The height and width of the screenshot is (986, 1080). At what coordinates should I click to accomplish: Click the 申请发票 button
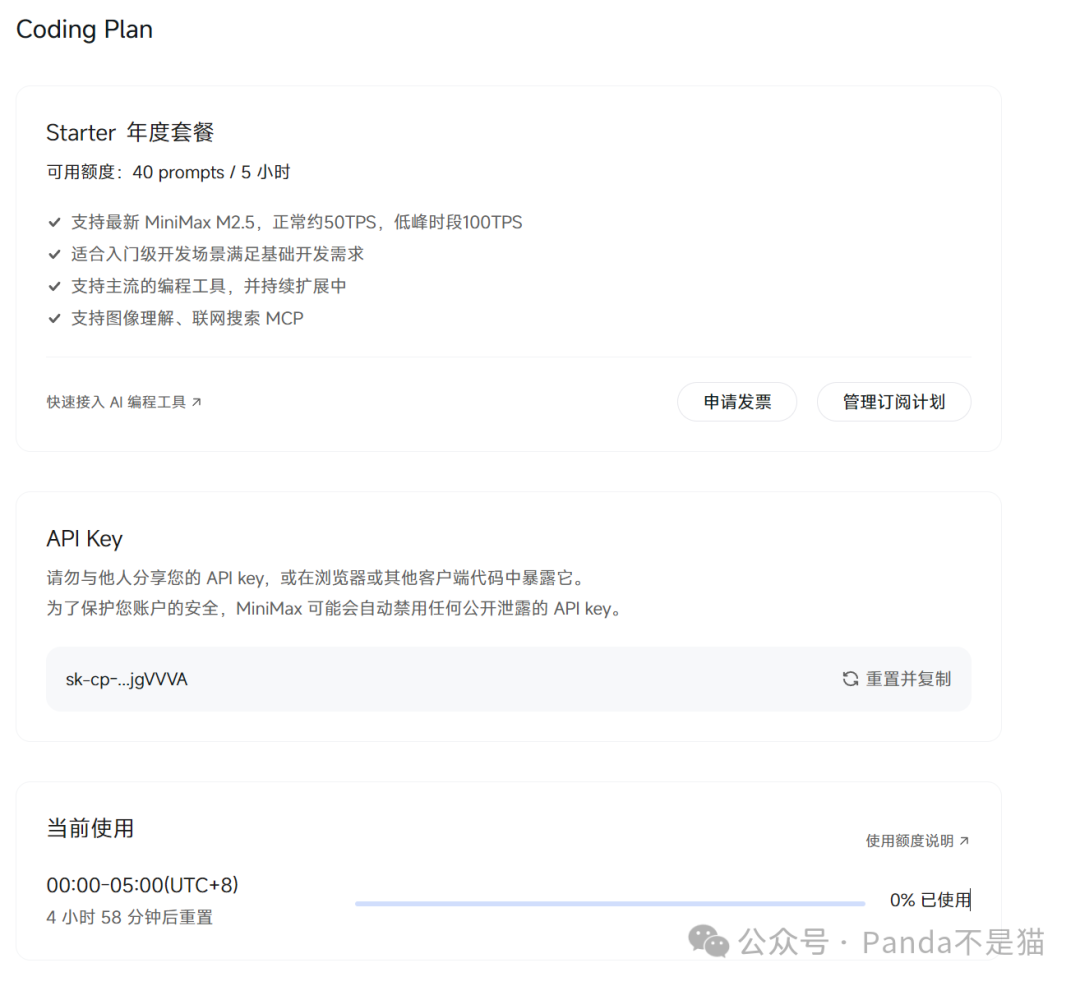(737, 402)
